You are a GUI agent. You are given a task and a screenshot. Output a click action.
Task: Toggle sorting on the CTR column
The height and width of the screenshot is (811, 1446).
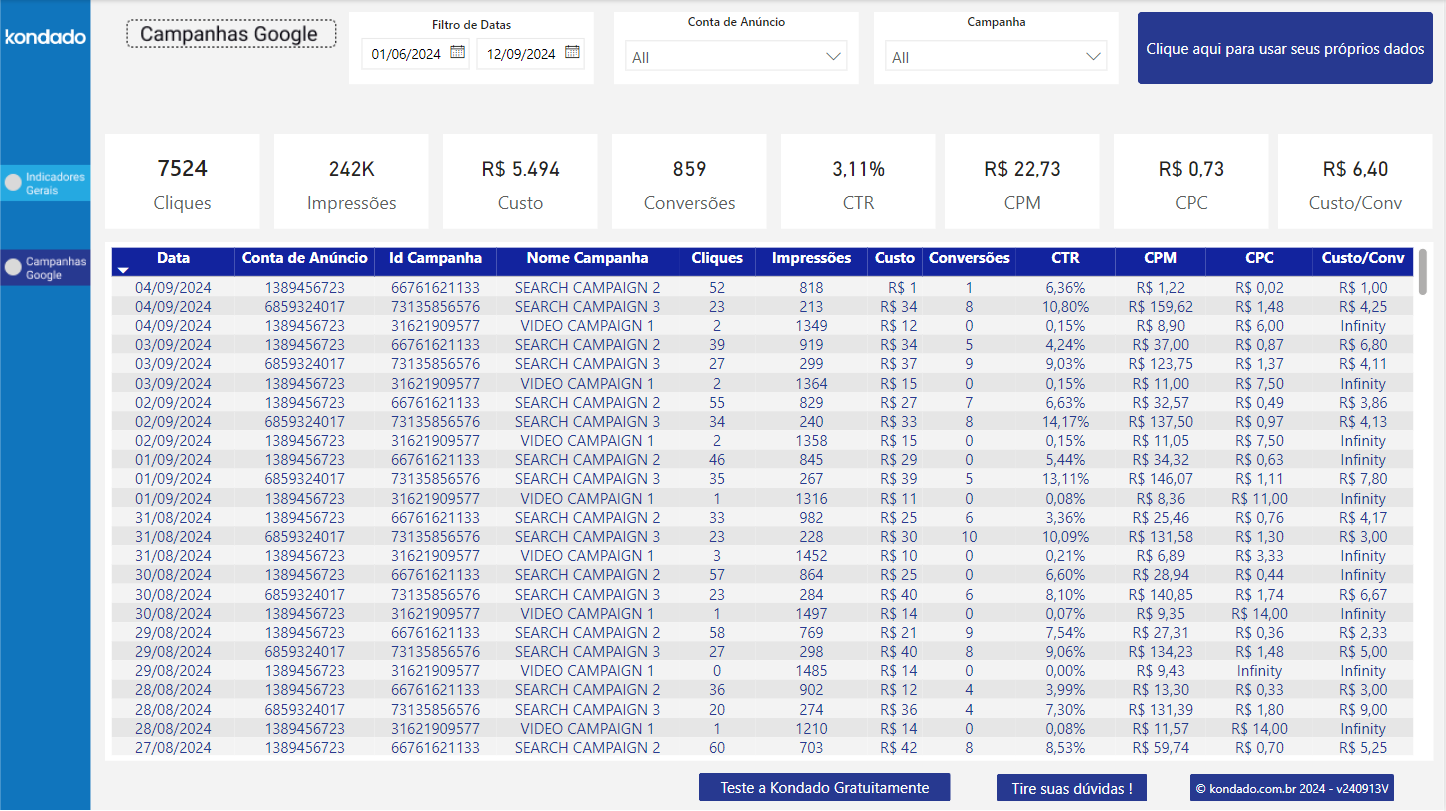[x=1065, y=258]
